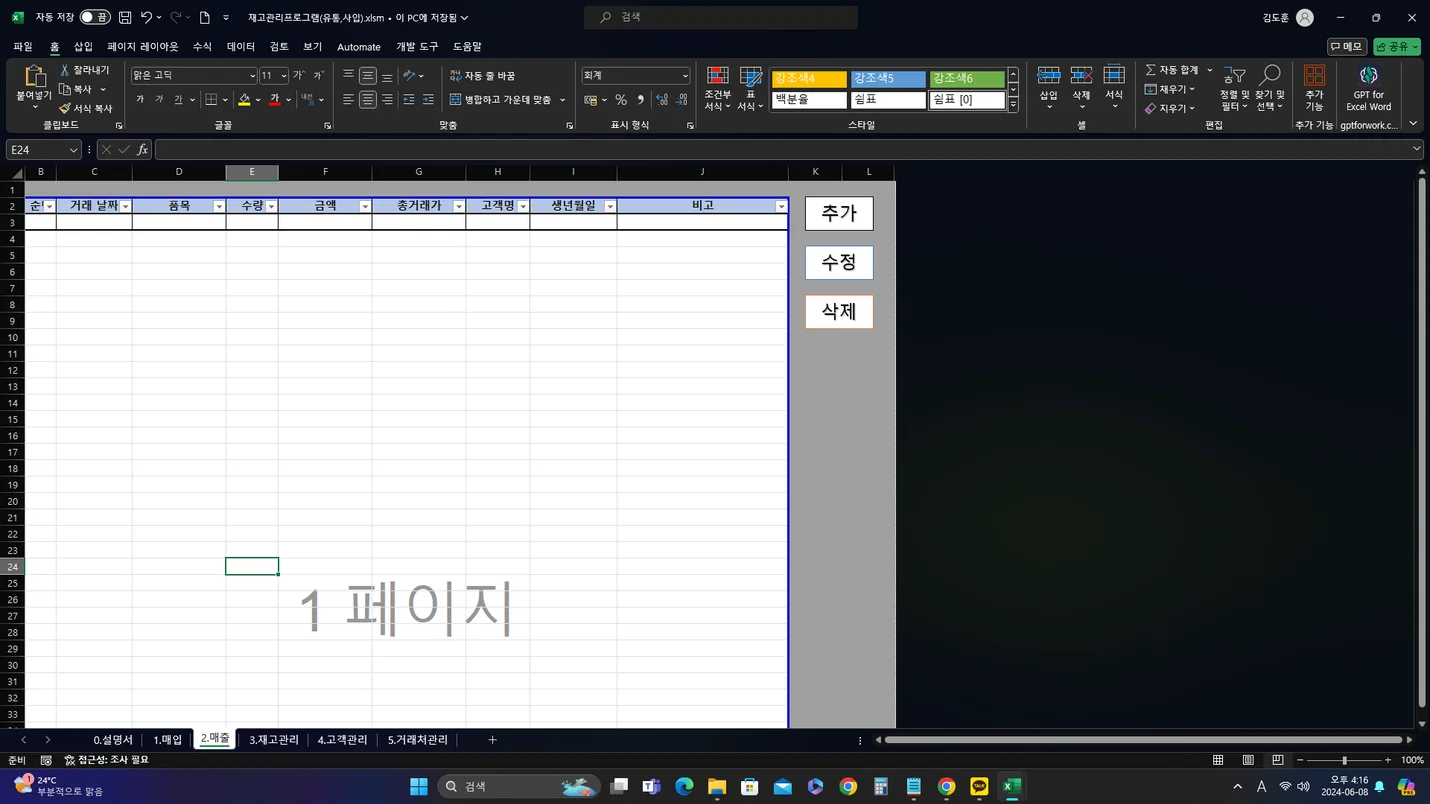This screenshot has width=1430, height=804.
Task: Launch GPT for Excel Word add-in
Action: point(1368,89)
